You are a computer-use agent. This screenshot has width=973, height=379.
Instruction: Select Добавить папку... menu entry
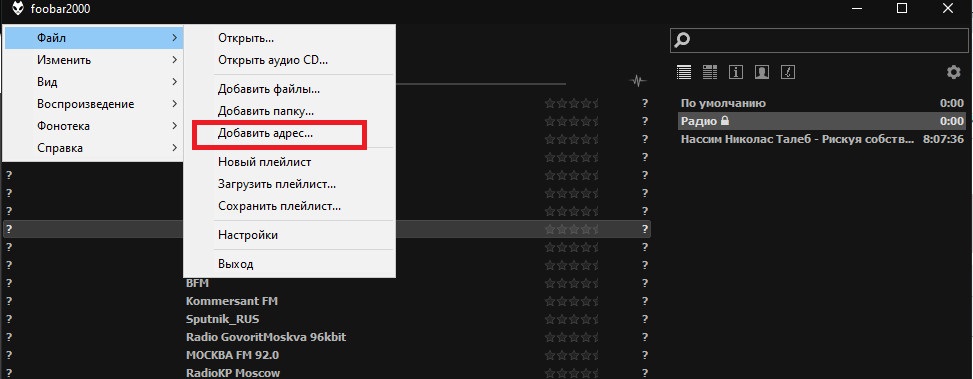[x=289, y=112]
